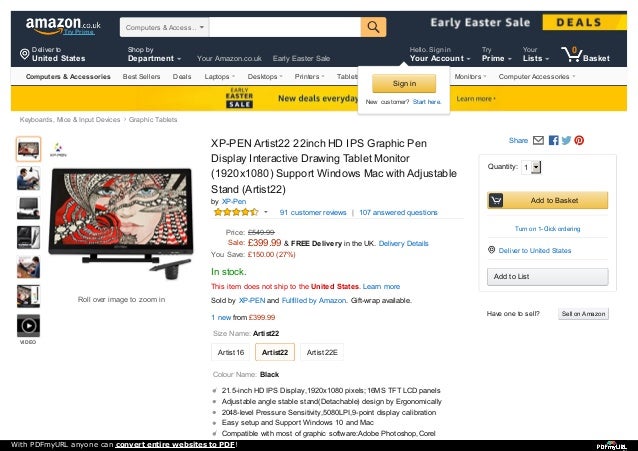This screenshot has height=451, width=638.
Task: Click the delivery location pin icon
Action: point(24,54)
